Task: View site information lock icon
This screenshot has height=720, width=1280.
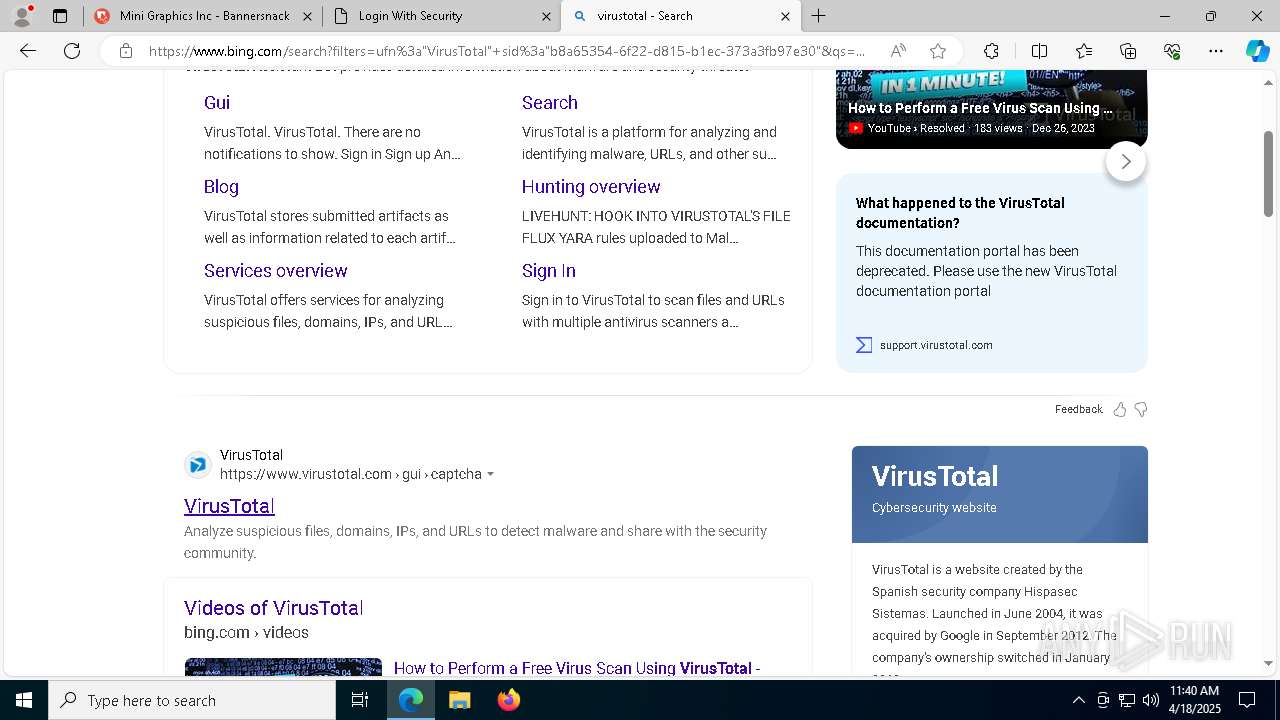Action: click(126, 51)
